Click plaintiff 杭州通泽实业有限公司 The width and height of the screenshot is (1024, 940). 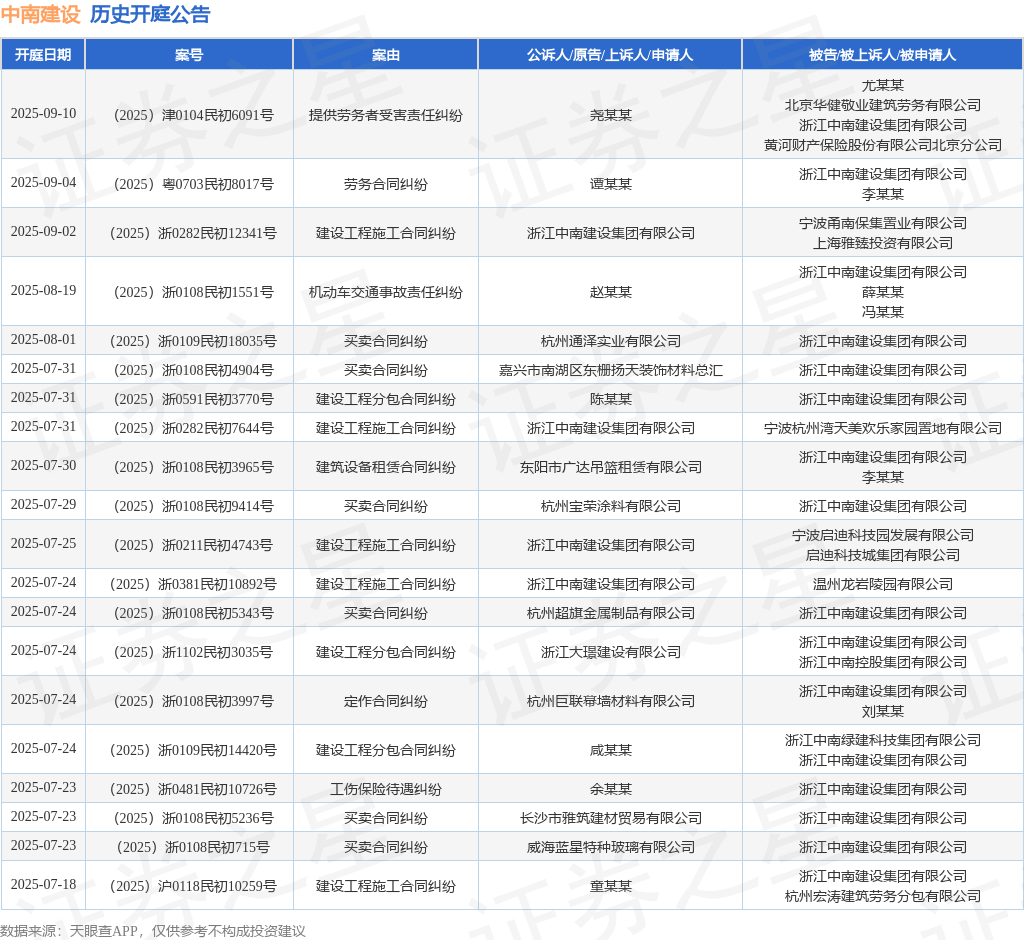click(x=611, y=341)
